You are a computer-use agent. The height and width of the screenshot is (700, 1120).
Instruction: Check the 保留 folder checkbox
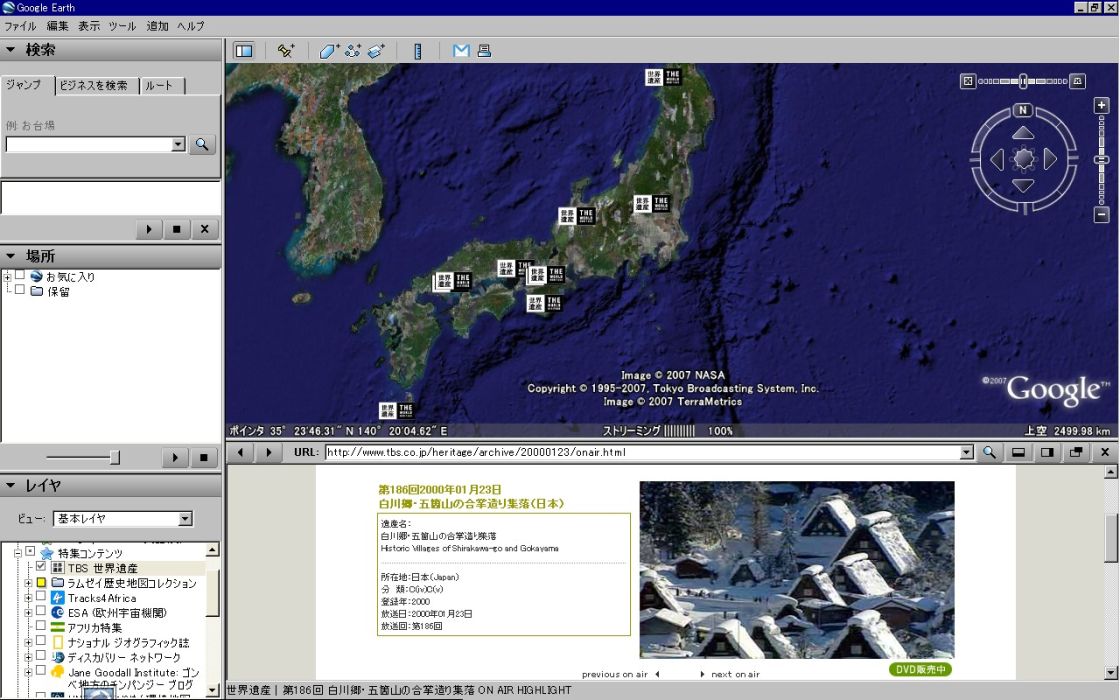(x=20, y=290)
